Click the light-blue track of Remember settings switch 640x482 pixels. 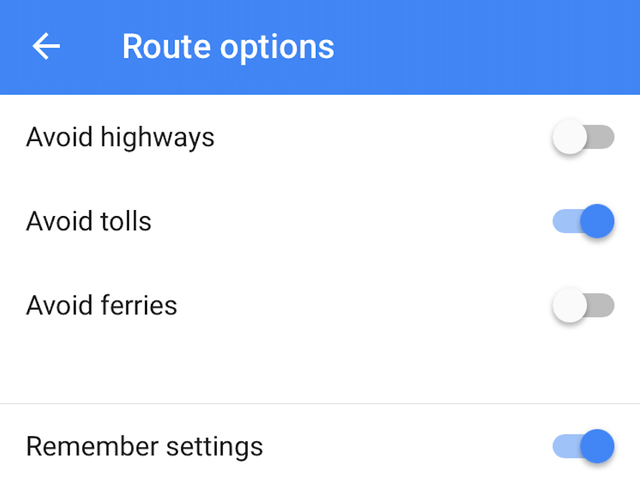click(562, 446)
